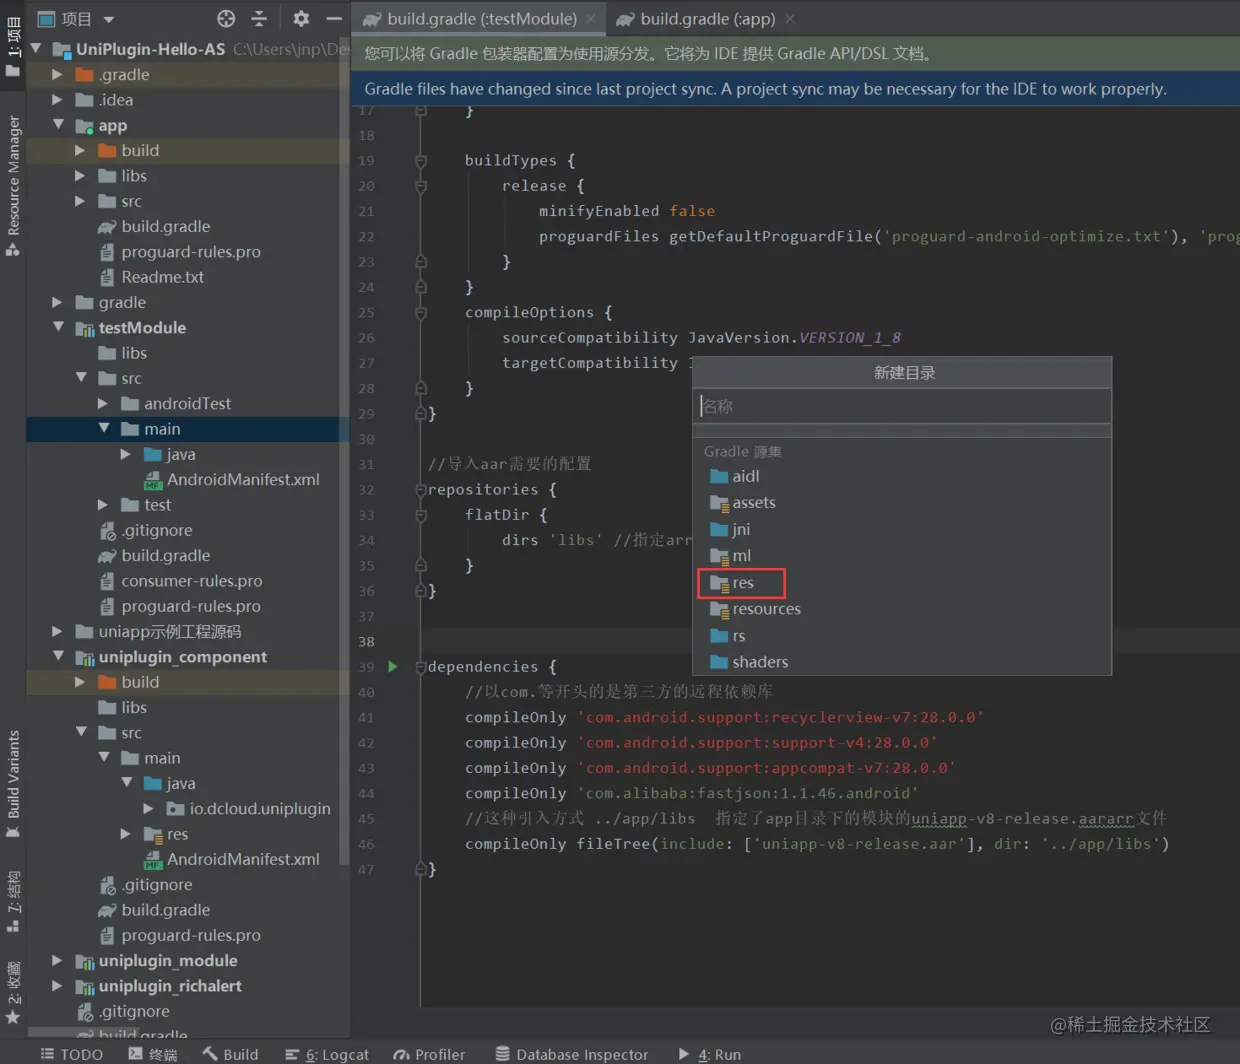Screen dimensions: 1240x1064
Task: Click the directory name input field
Action: point(902,406)
